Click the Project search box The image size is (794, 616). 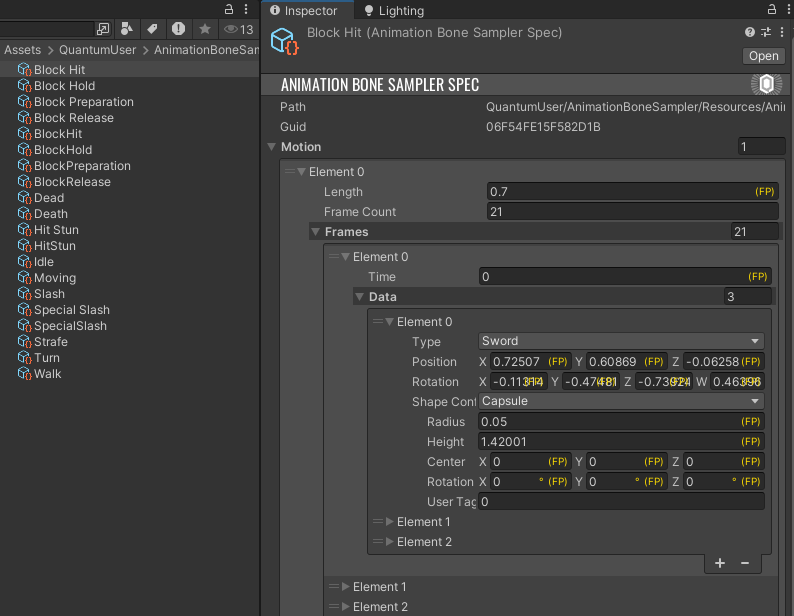[x=47, y=29]
